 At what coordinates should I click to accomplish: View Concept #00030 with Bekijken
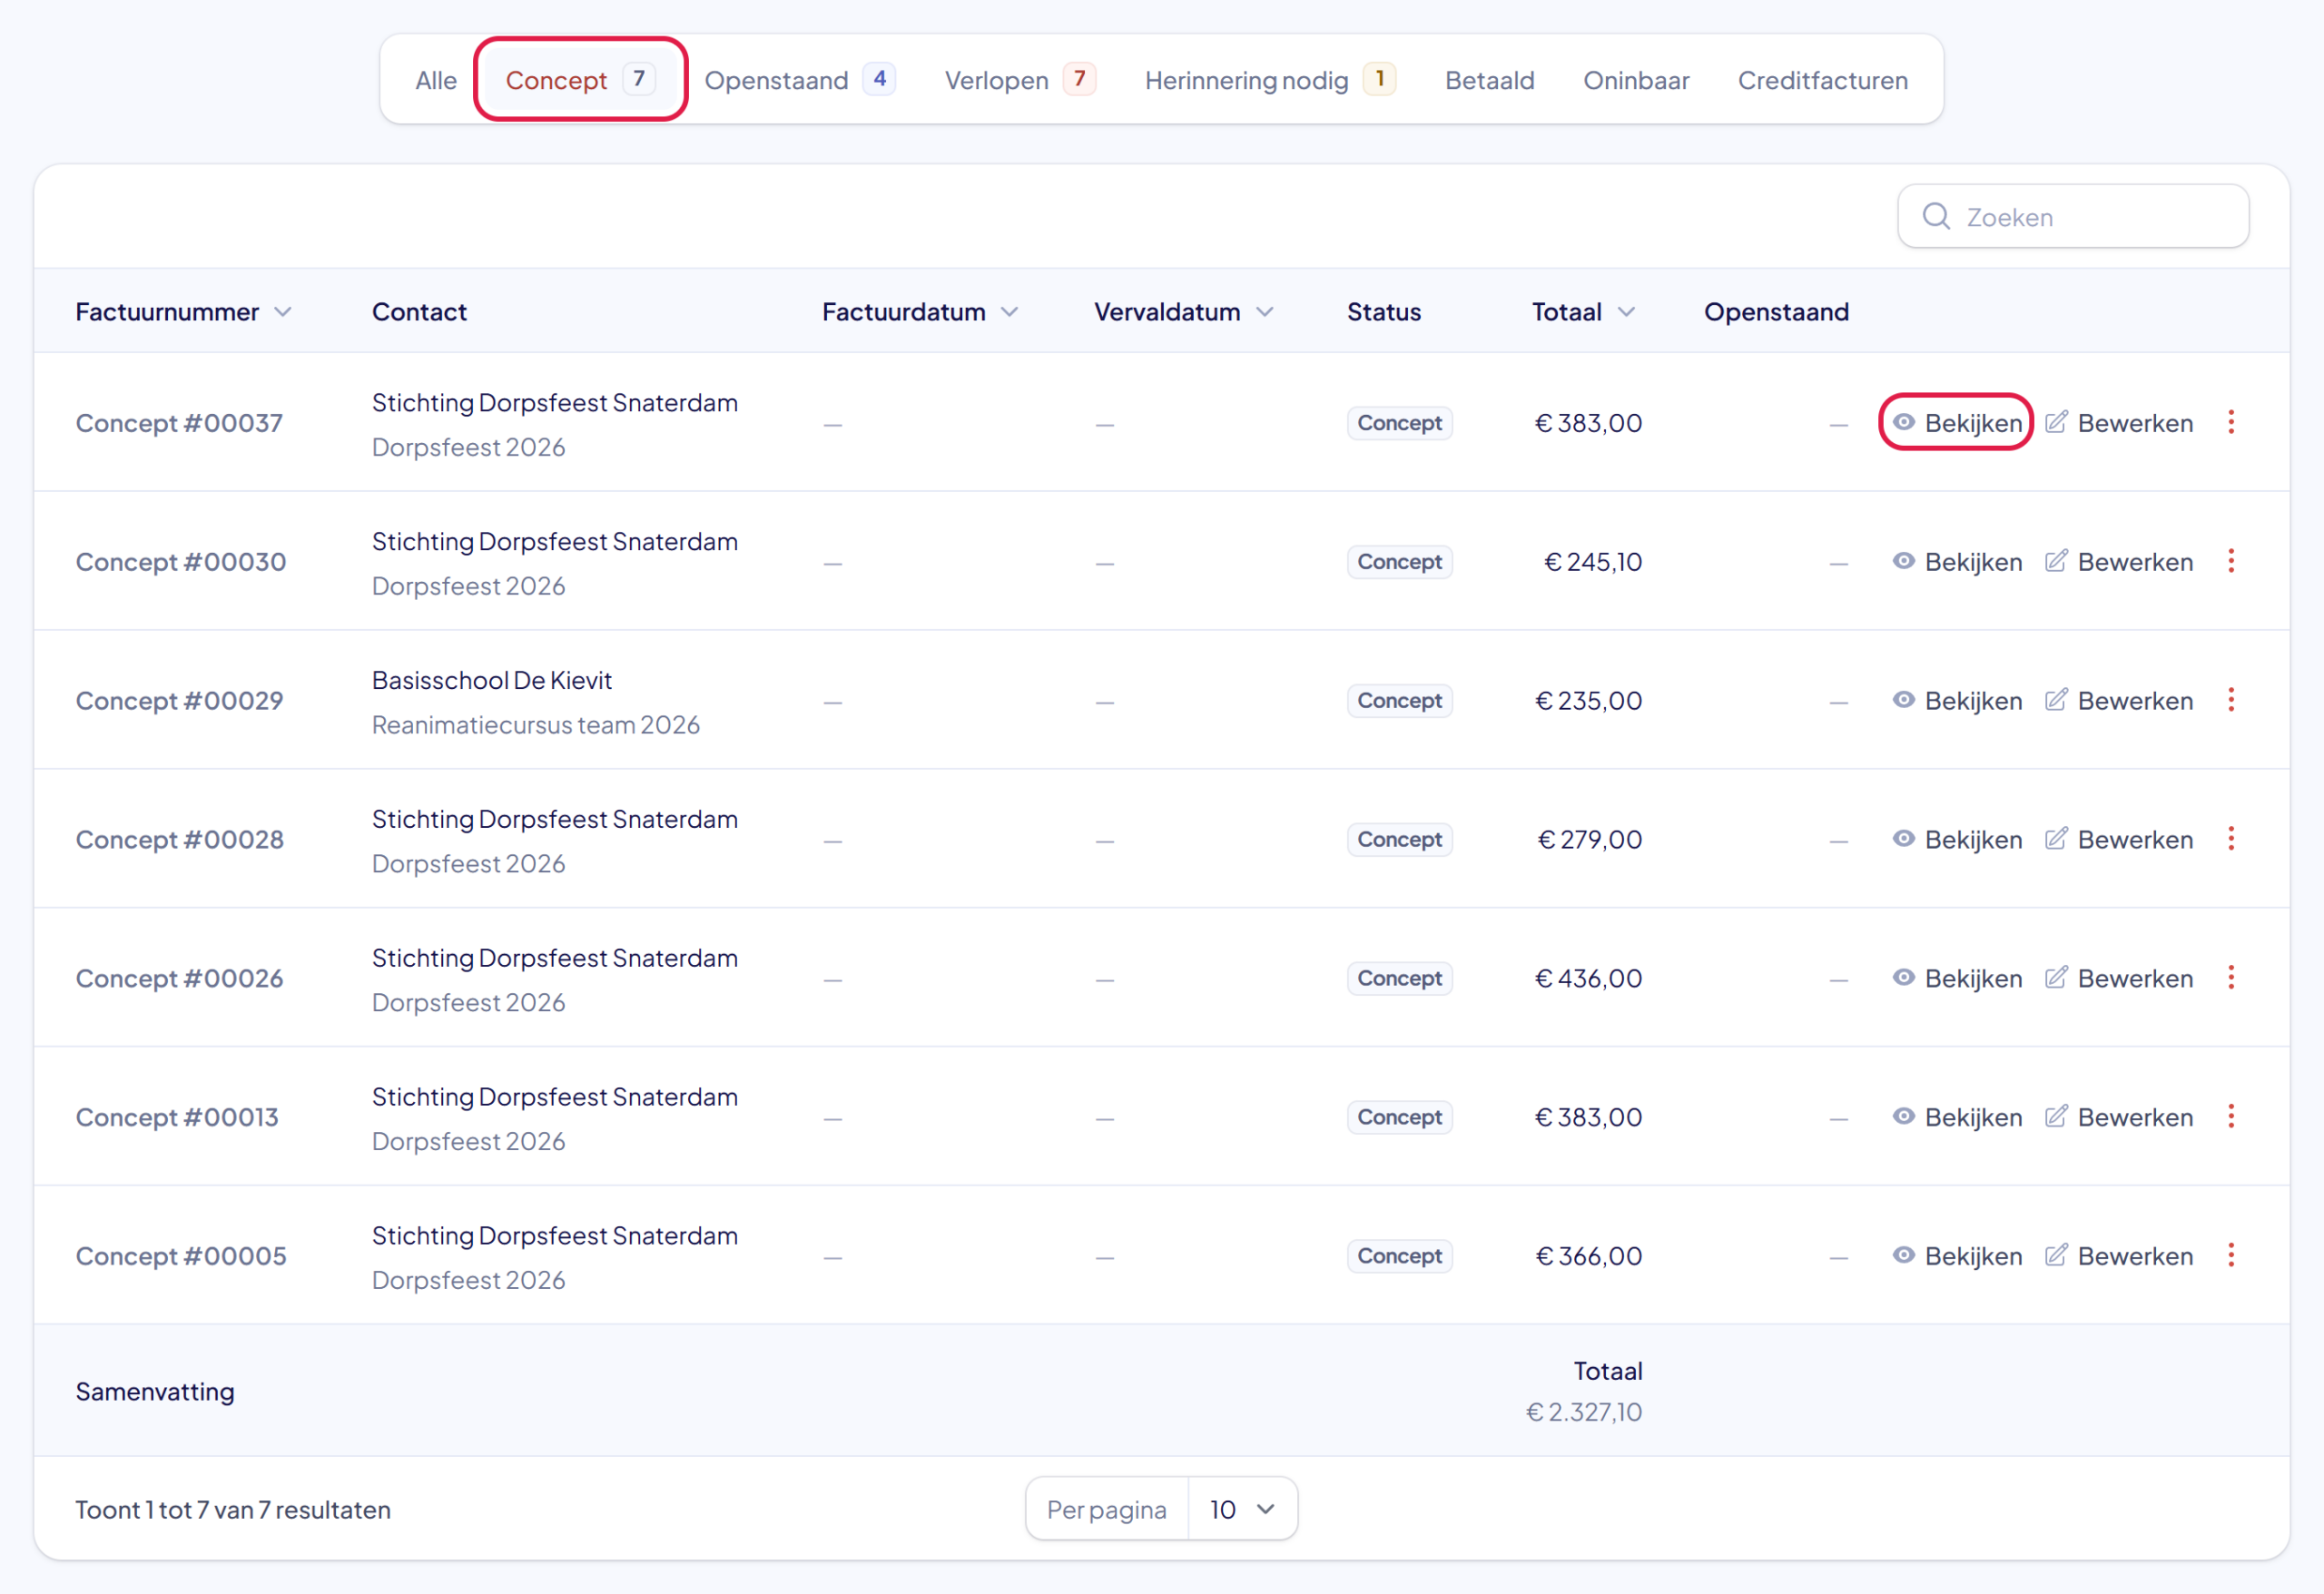point(1957,562)
